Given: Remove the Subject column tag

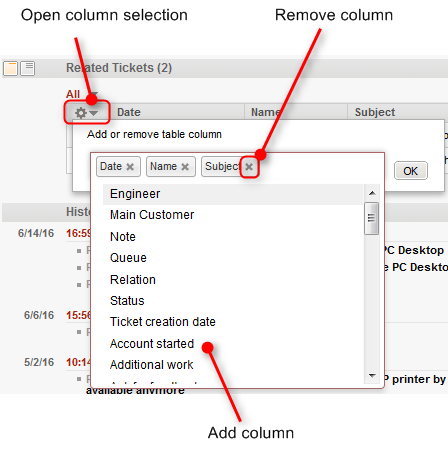Looking at the screenshot, I should [x=249, y=167].
